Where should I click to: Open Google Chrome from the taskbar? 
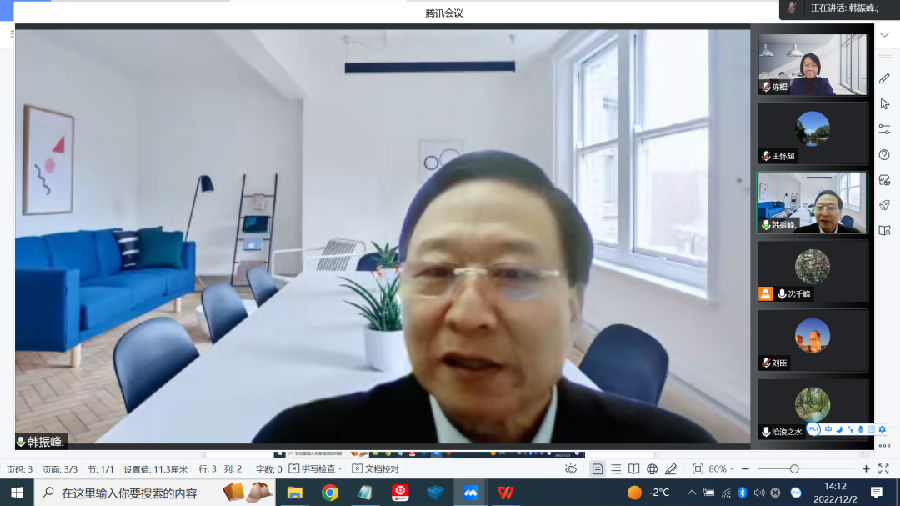(x=330, y=492)
